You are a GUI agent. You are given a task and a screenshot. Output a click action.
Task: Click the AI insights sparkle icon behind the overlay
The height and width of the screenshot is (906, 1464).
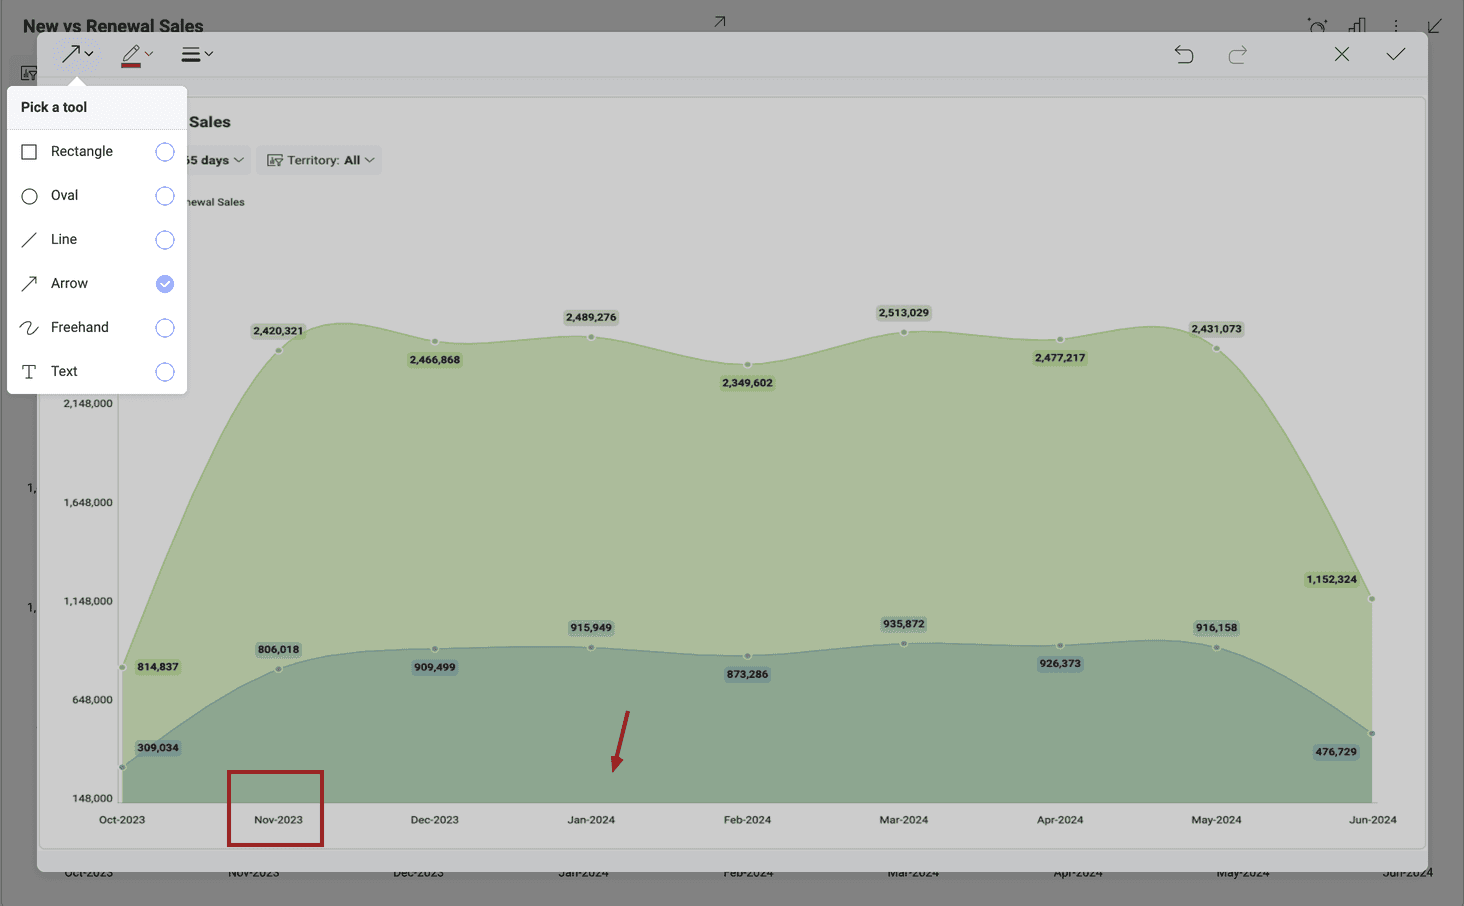point(1318,26)
